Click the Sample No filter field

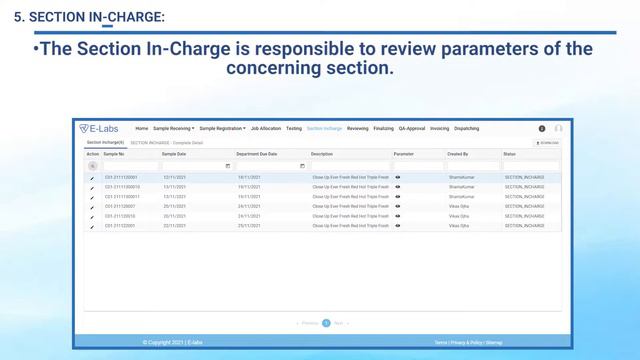[131, 166]
